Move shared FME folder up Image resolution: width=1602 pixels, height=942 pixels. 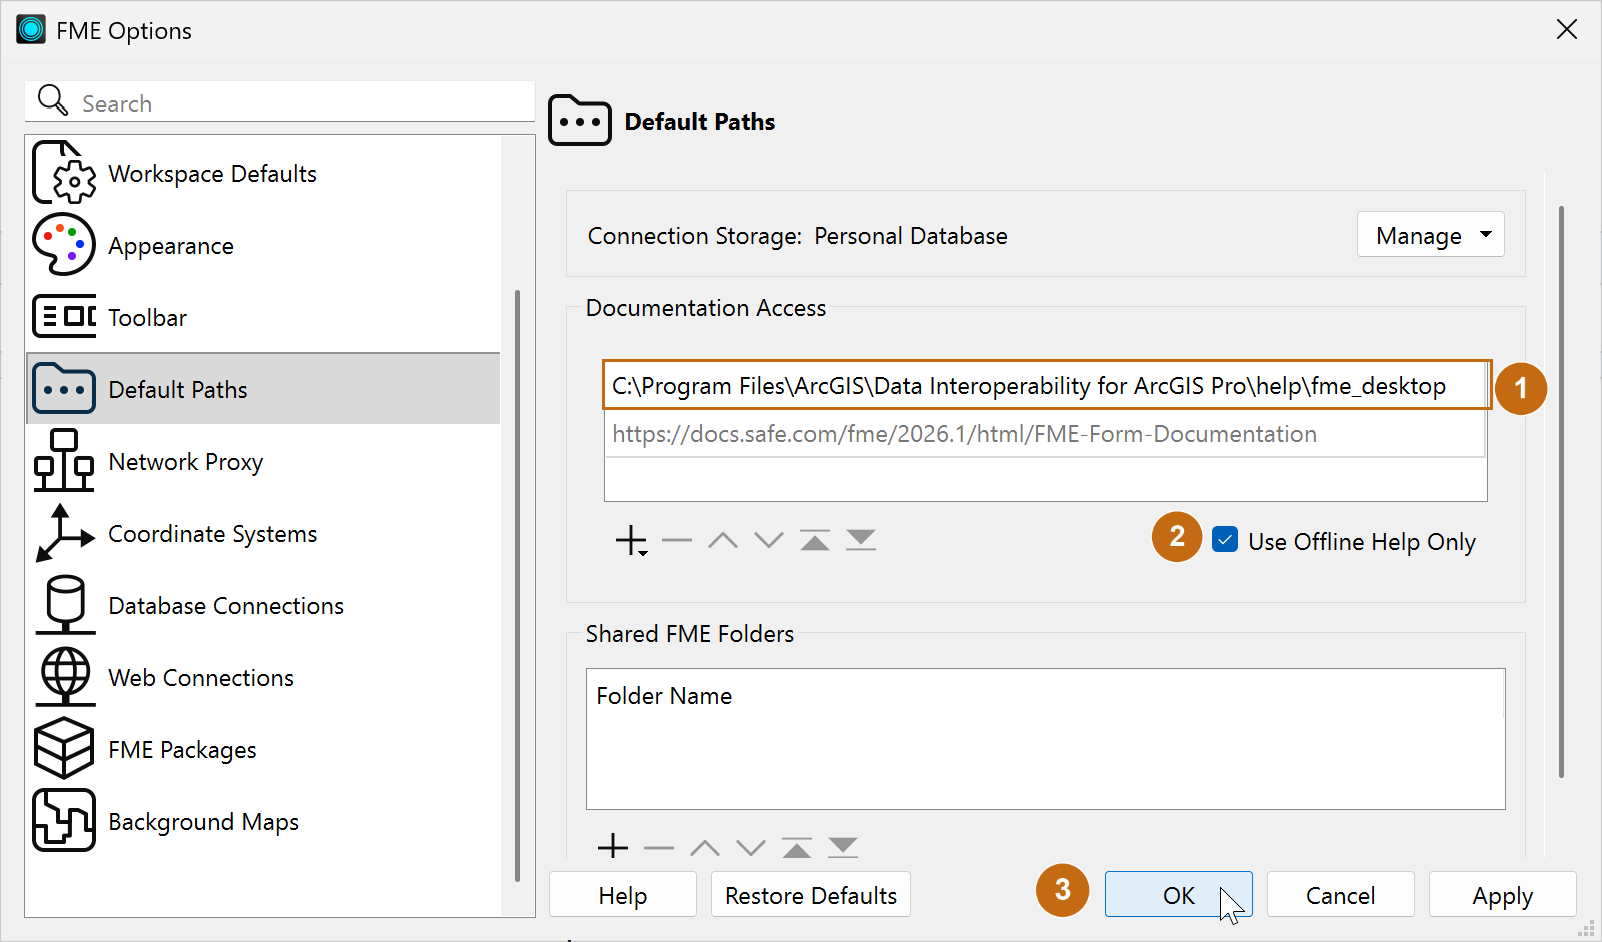(x=705, y=848)
